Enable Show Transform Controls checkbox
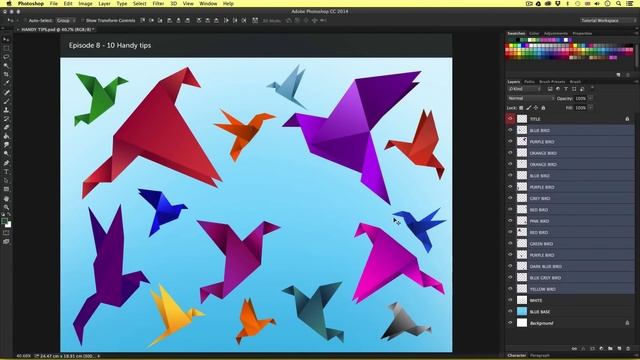640x360 pixels. coord(82,20)
